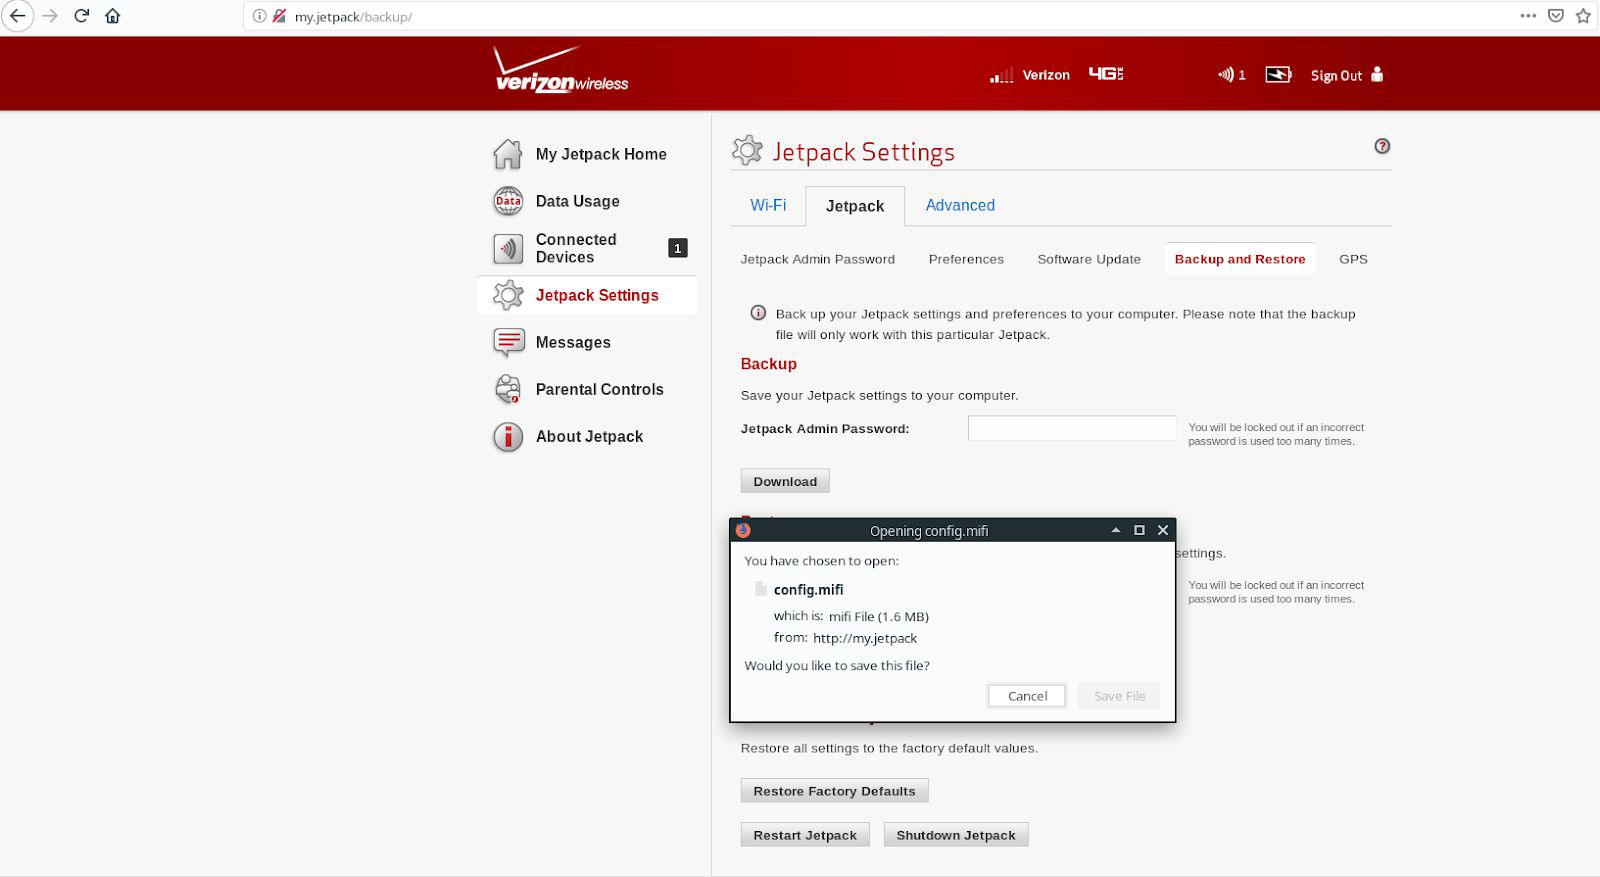Click the battery status icon
This screenshot has height=877, width=1600.
click(x=1278, y=75)
